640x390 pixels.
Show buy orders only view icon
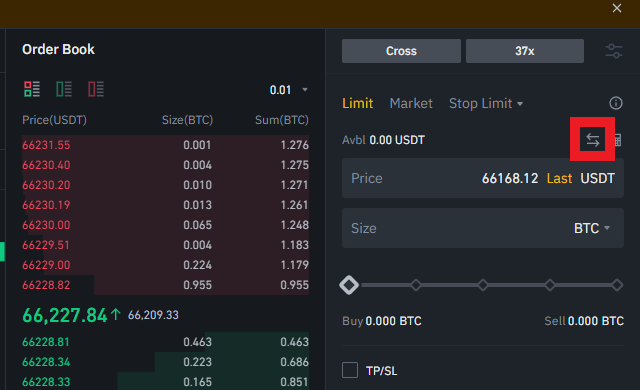pos(64,89)
